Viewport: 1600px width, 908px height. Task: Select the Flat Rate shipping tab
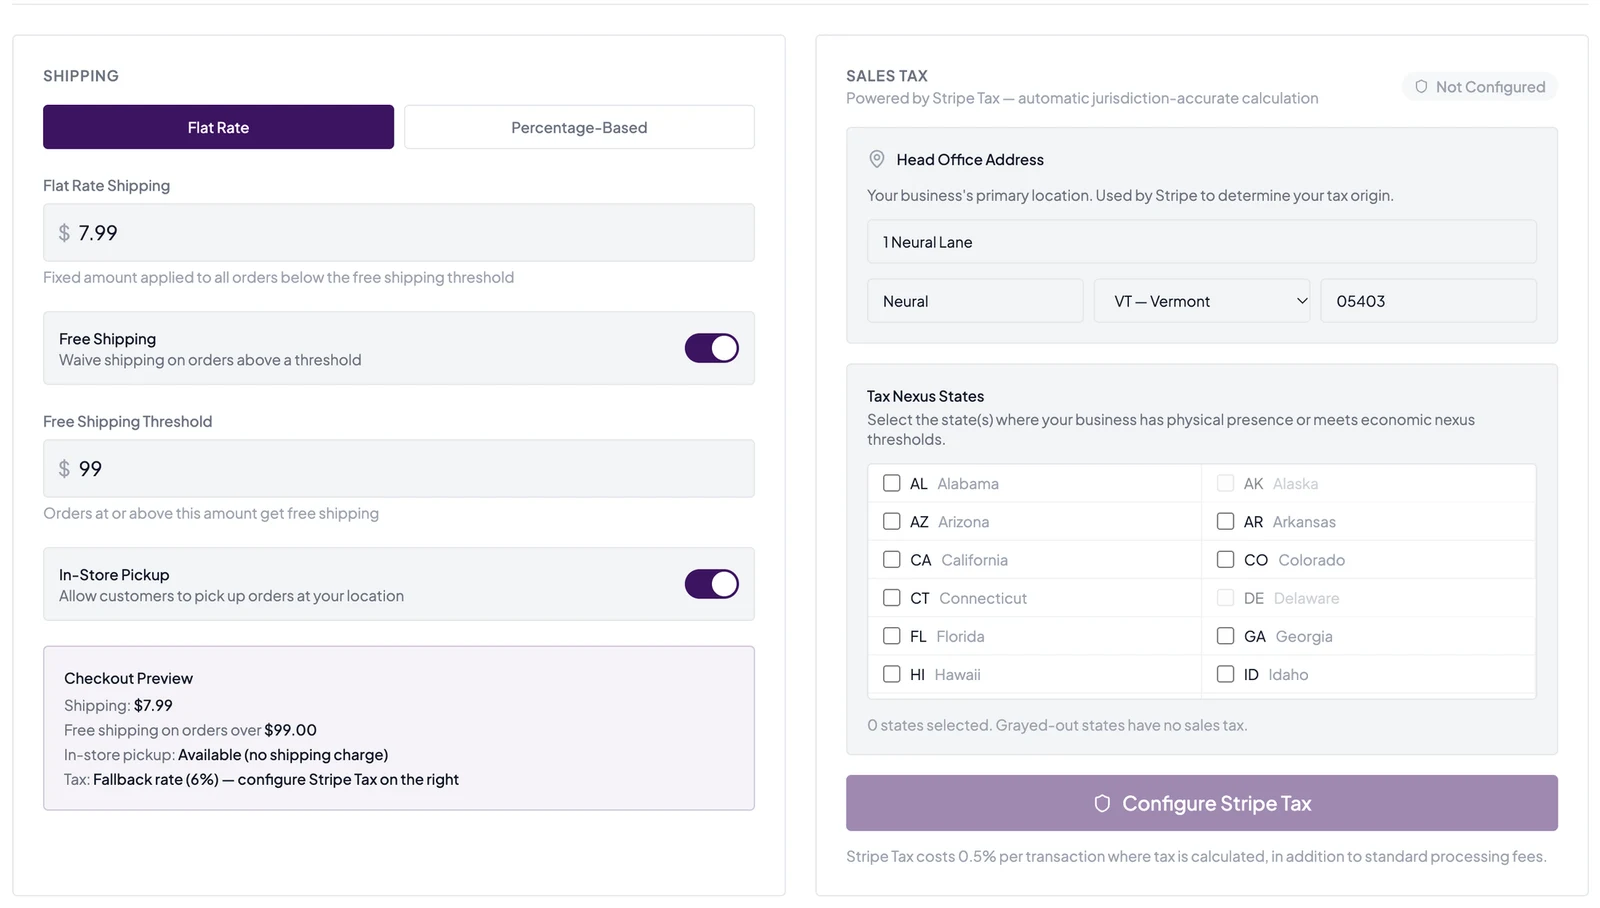point(218,127)
